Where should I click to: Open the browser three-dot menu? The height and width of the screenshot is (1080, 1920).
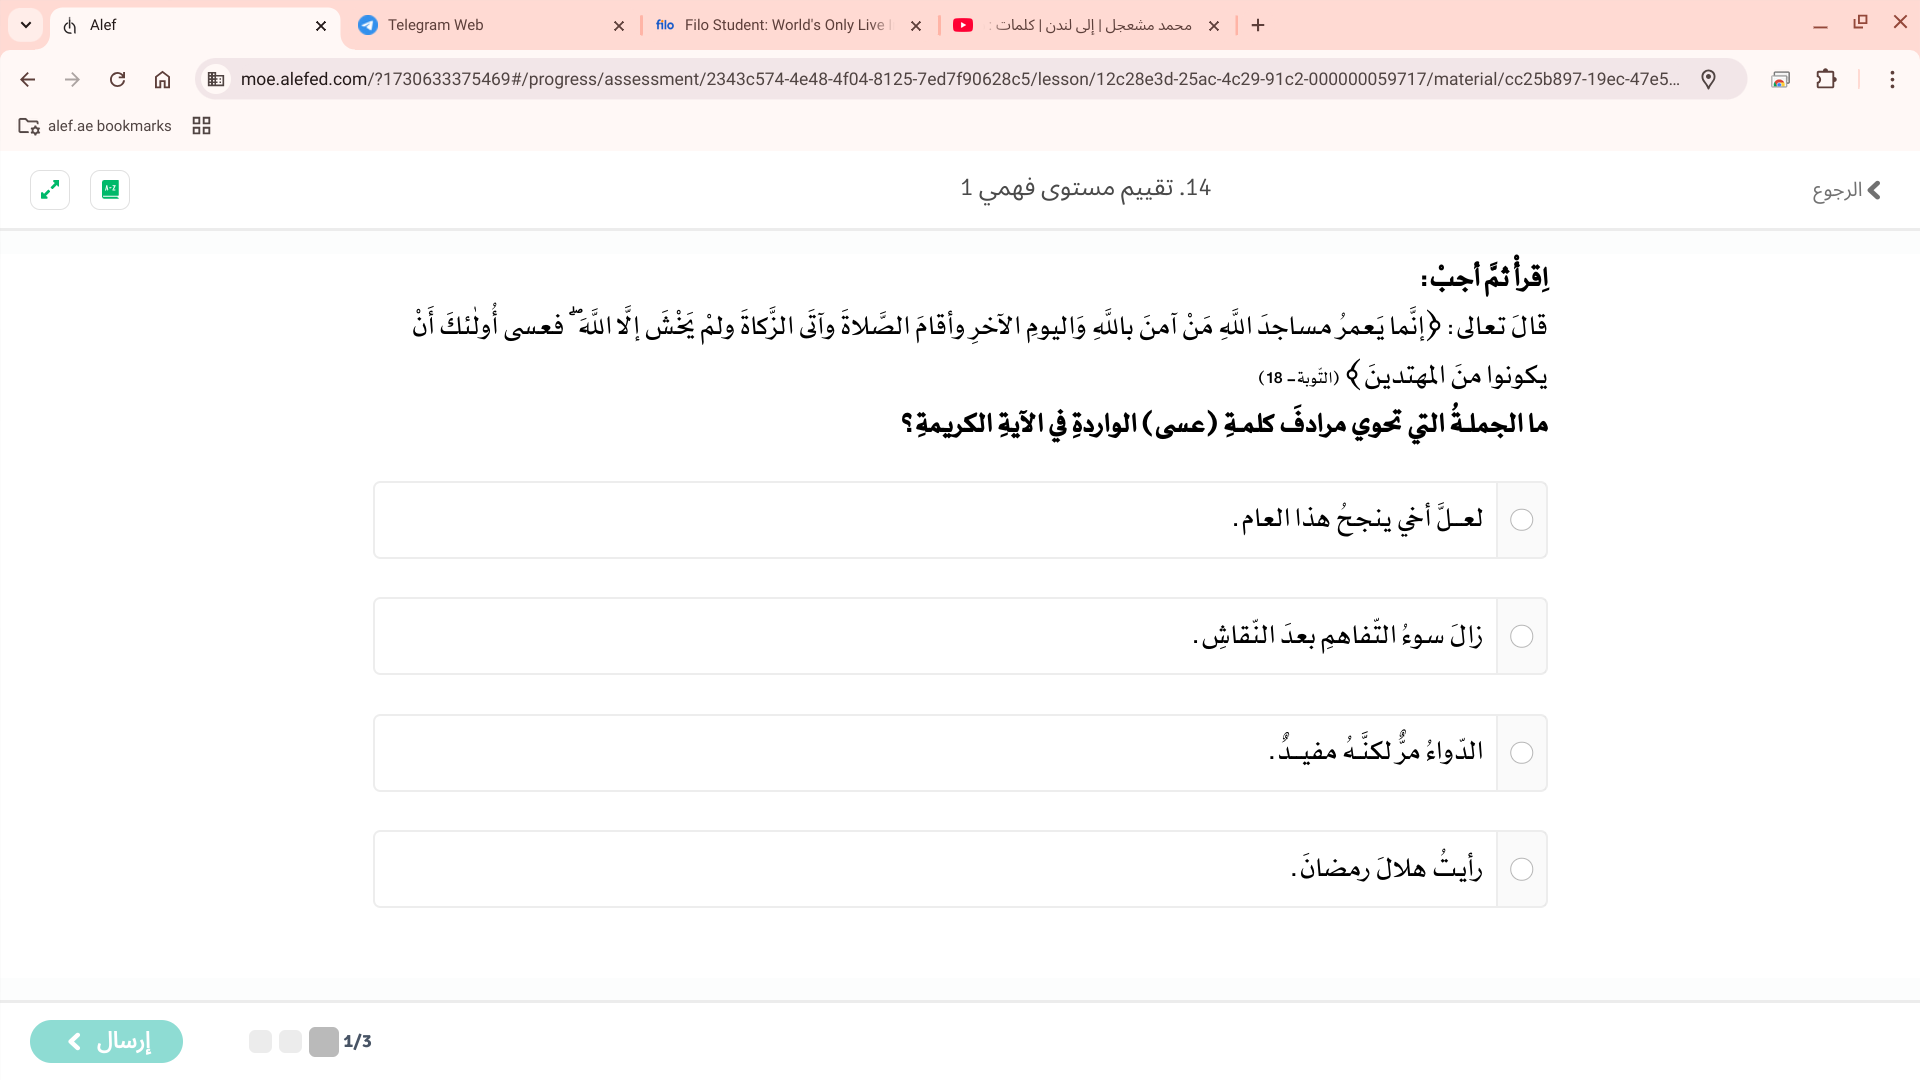pos(1892,79)
